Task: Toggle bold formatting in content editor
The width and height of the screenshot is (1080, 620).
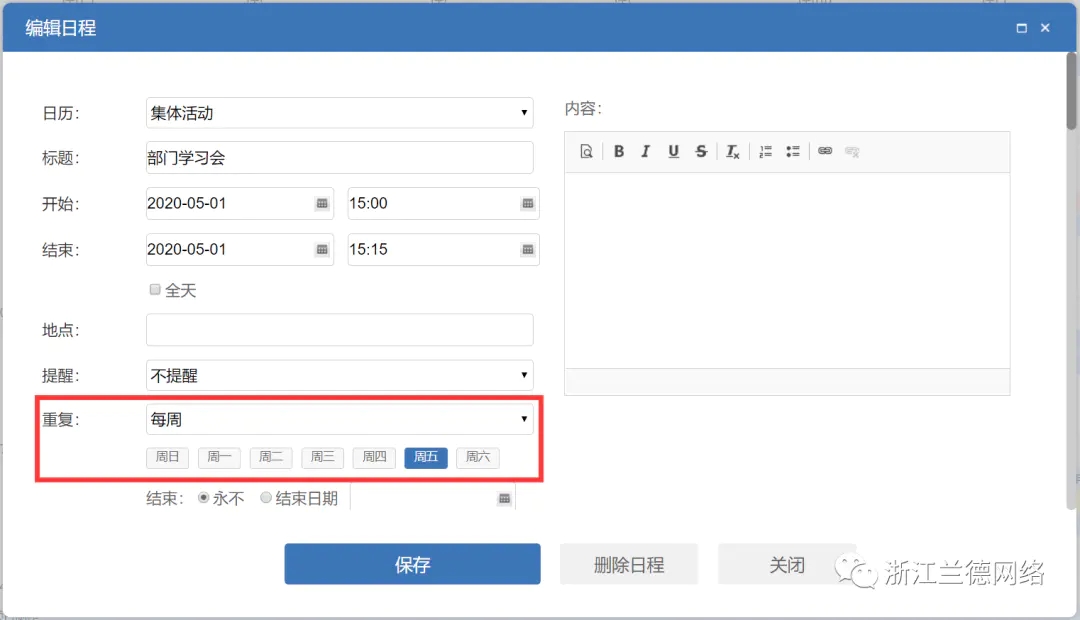Action: (x=619, y=152)
